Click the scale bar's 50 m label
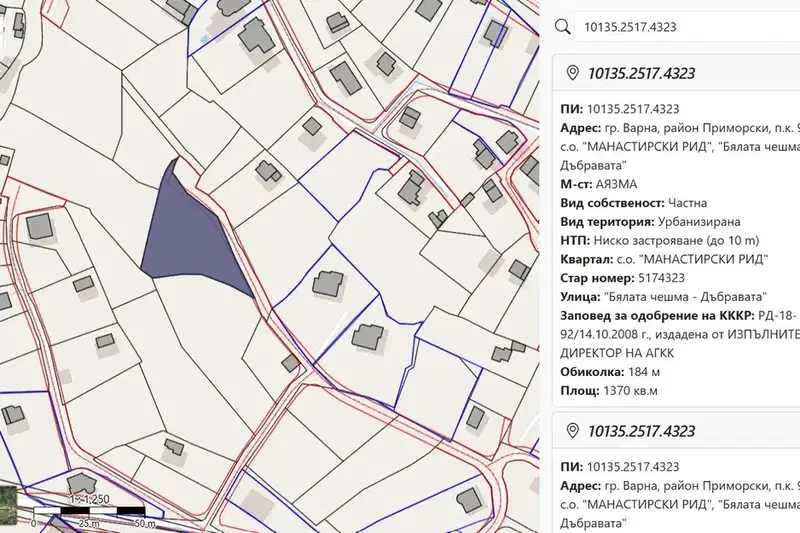The image size is (800, 533). 145,523
